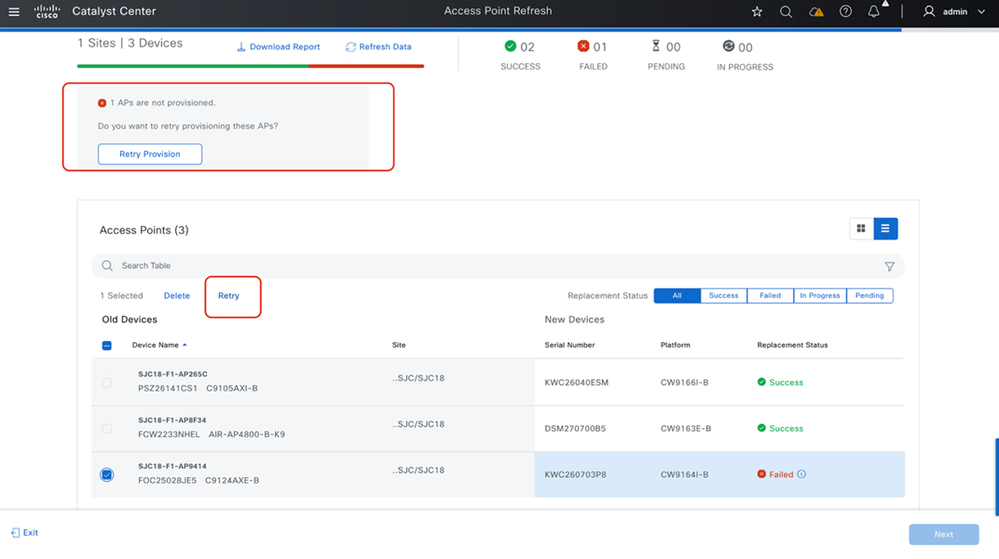Uncheck the SJC18-F1-AP9414 row checkbox

pyautogui.click(x=107, y=474)
